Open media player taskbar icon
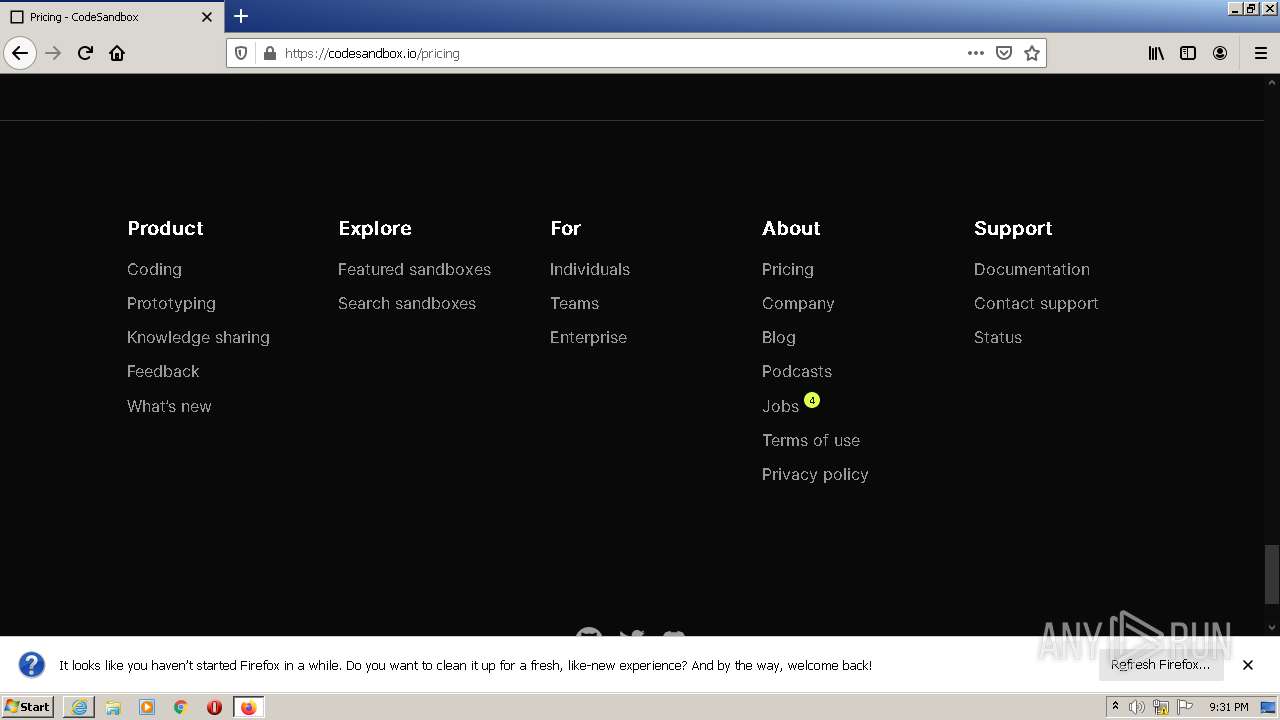Image resolution: width=1280 pixels, height=720 pixels. click(147, 707)
